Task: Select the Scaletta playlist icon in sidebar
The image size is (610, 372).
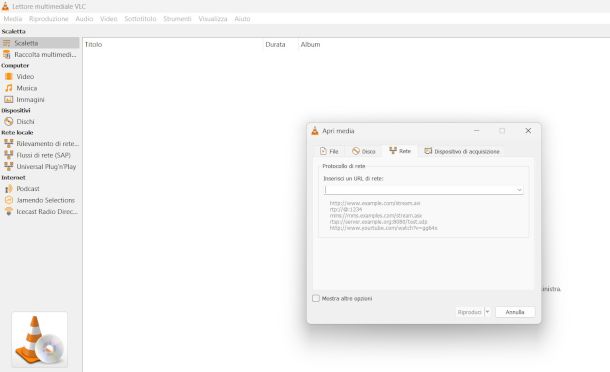Action: coord(7,43)
